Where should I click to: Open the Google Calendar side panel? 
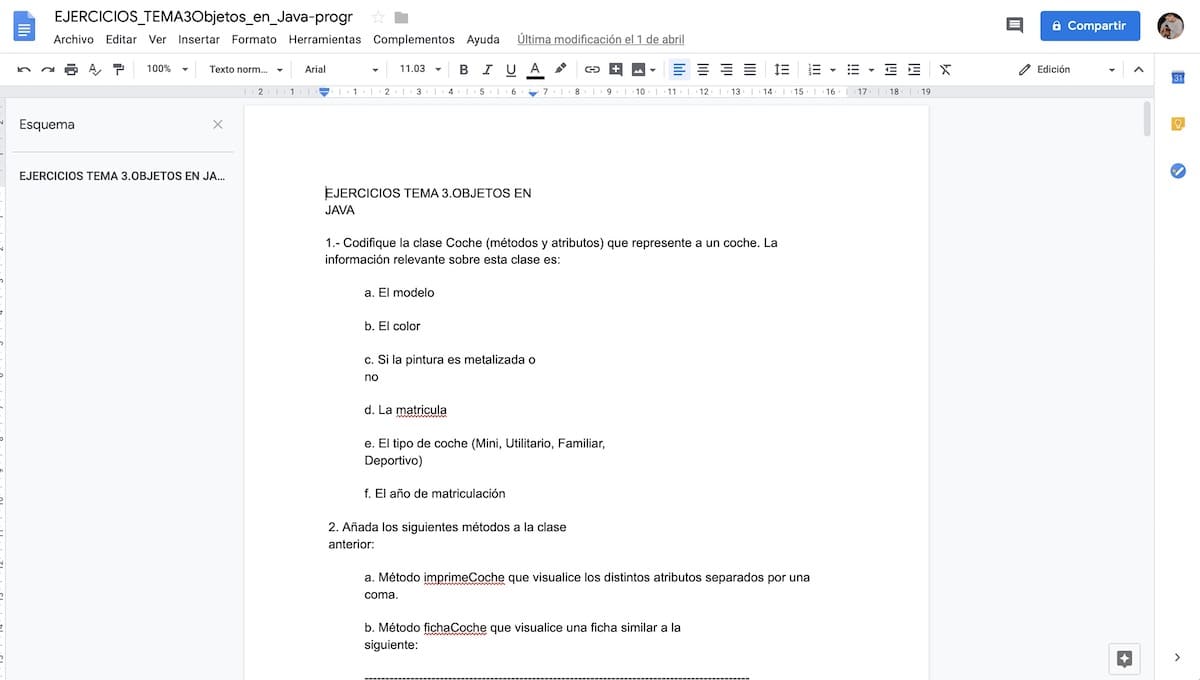click(x=1178, y=78)
